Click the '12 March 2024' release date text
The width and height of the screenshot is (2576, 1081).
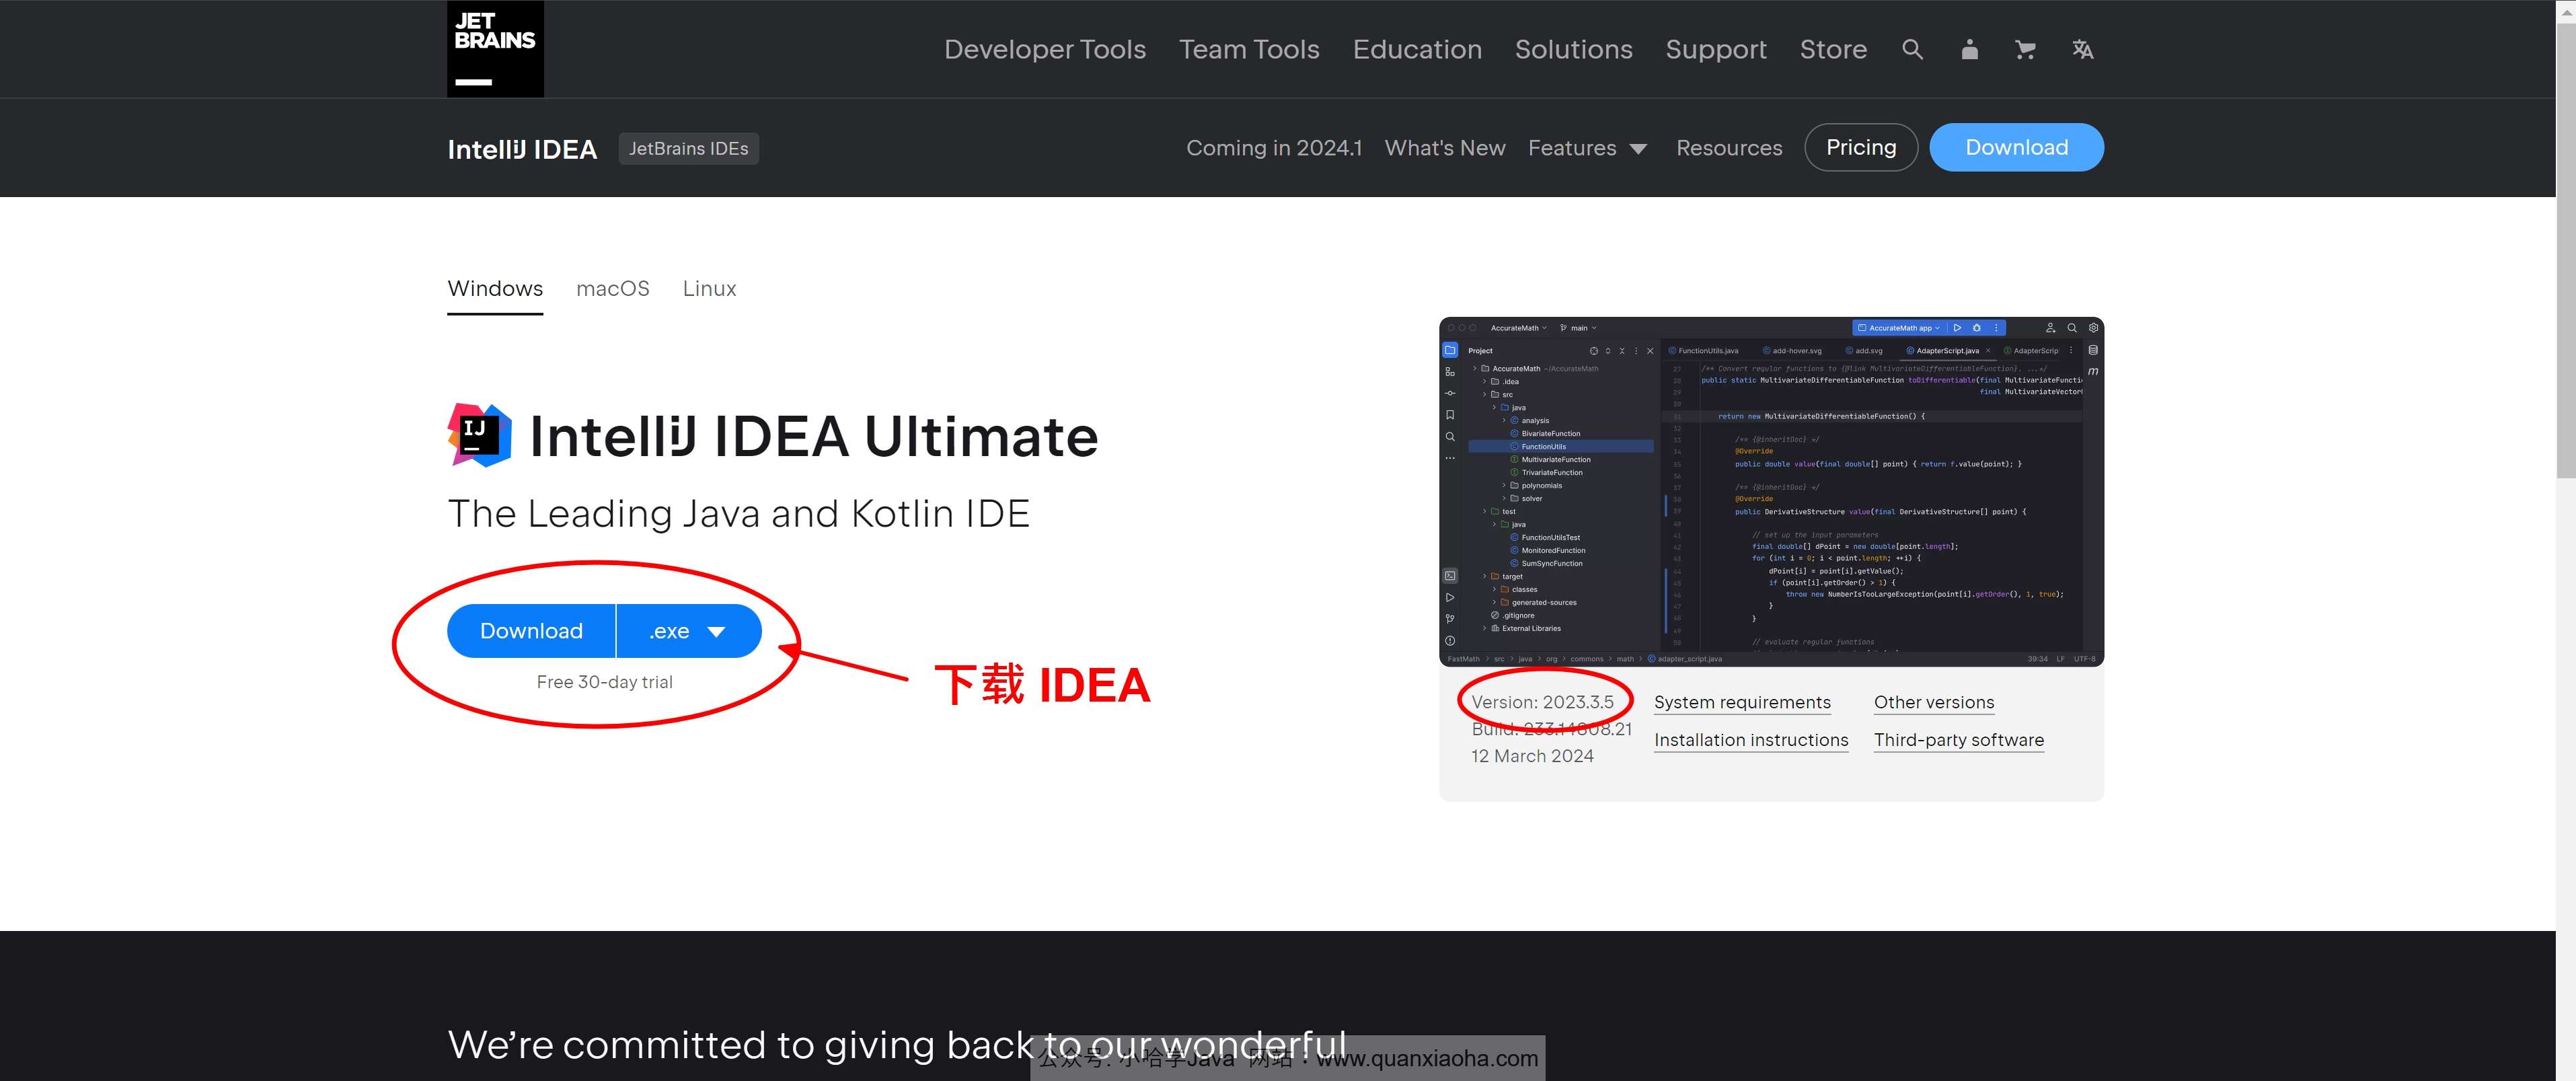click(1532, 756)
